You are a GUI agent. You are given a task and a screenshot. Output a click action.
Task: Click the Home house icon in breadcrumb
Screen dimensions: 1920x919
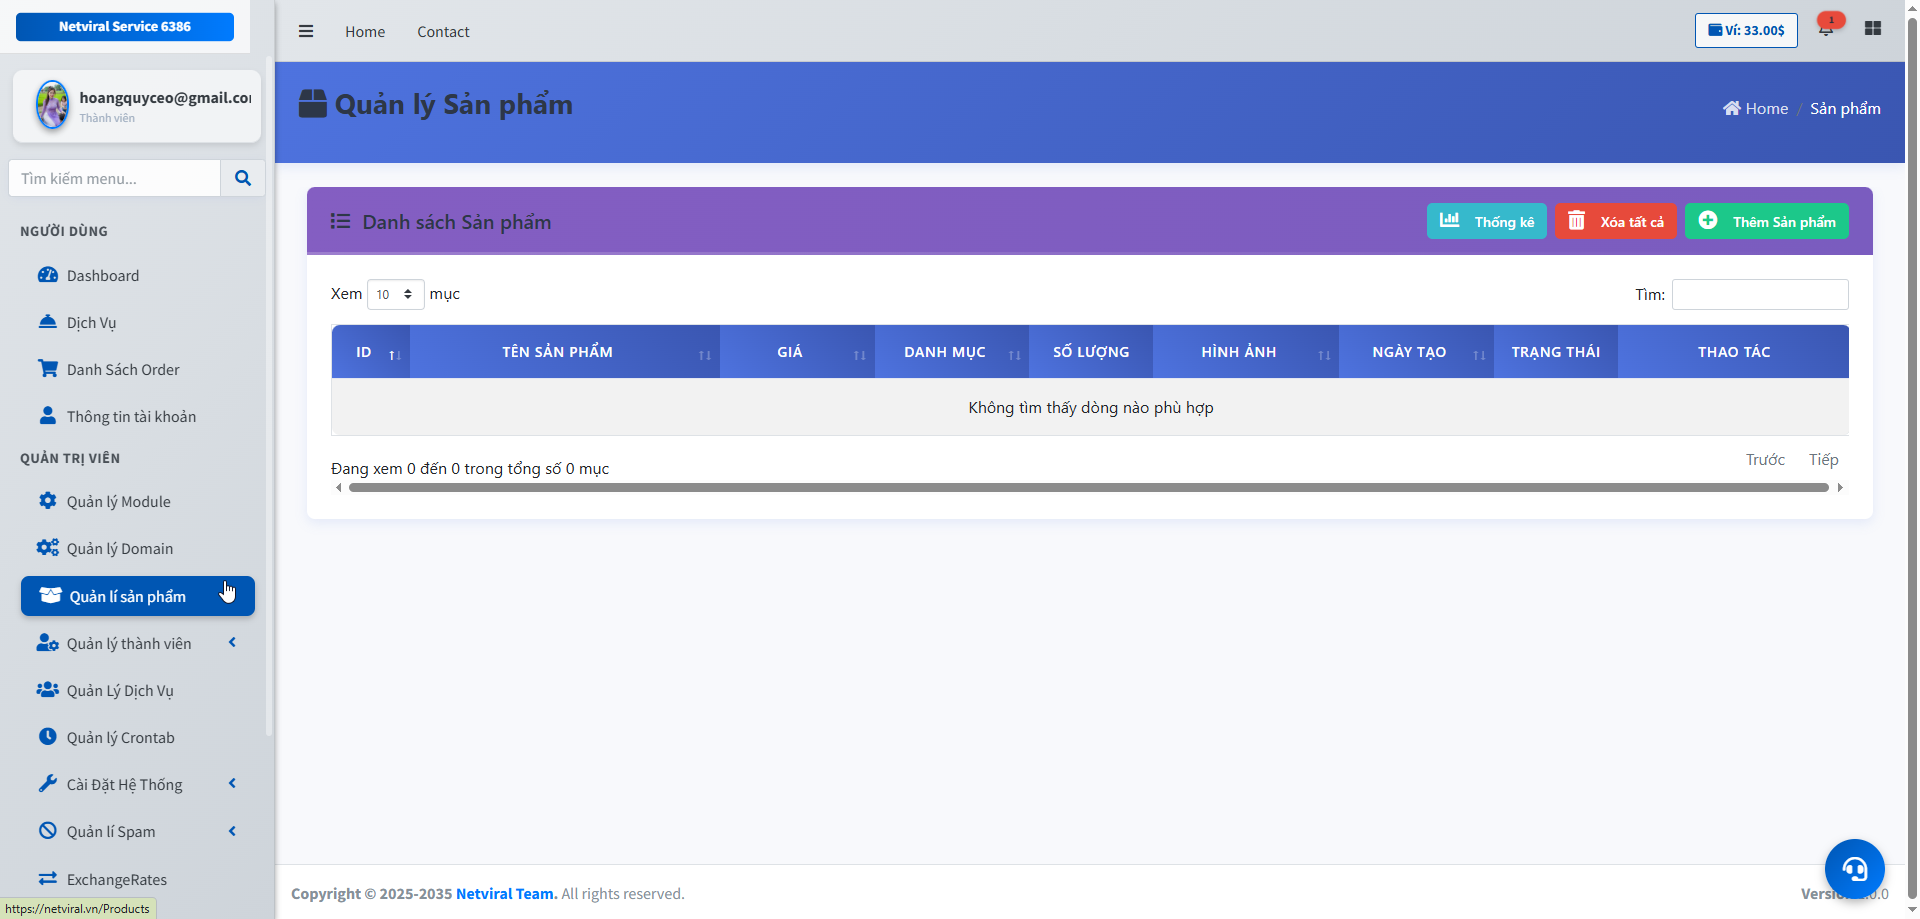pos(1731,109)
